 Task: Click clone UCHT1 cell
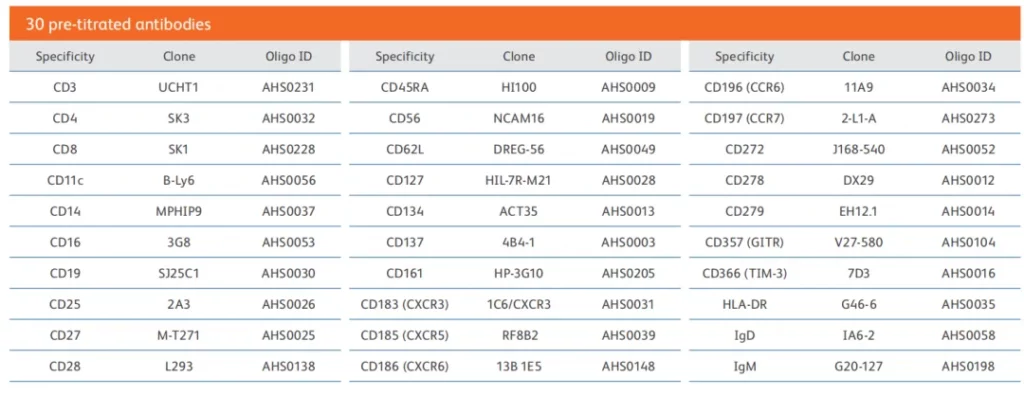[x=179, y=87]
